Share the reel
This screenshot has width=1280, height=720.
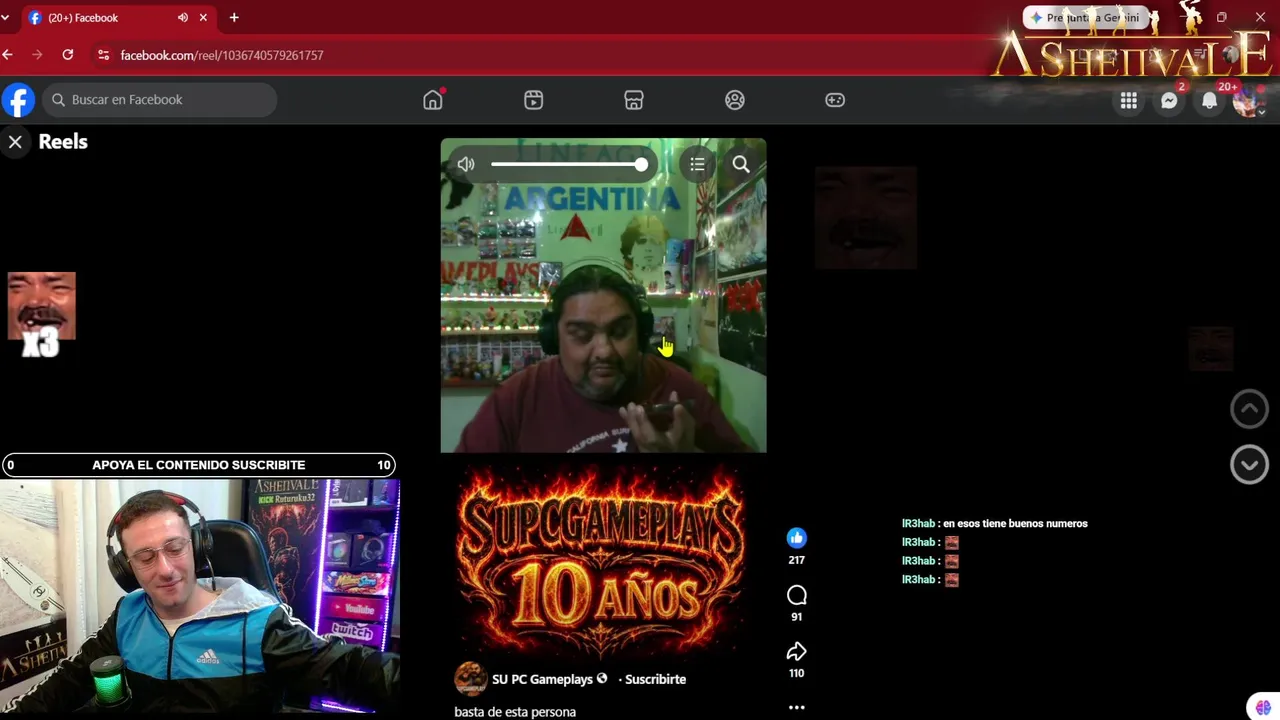click(x=796, y=652)
